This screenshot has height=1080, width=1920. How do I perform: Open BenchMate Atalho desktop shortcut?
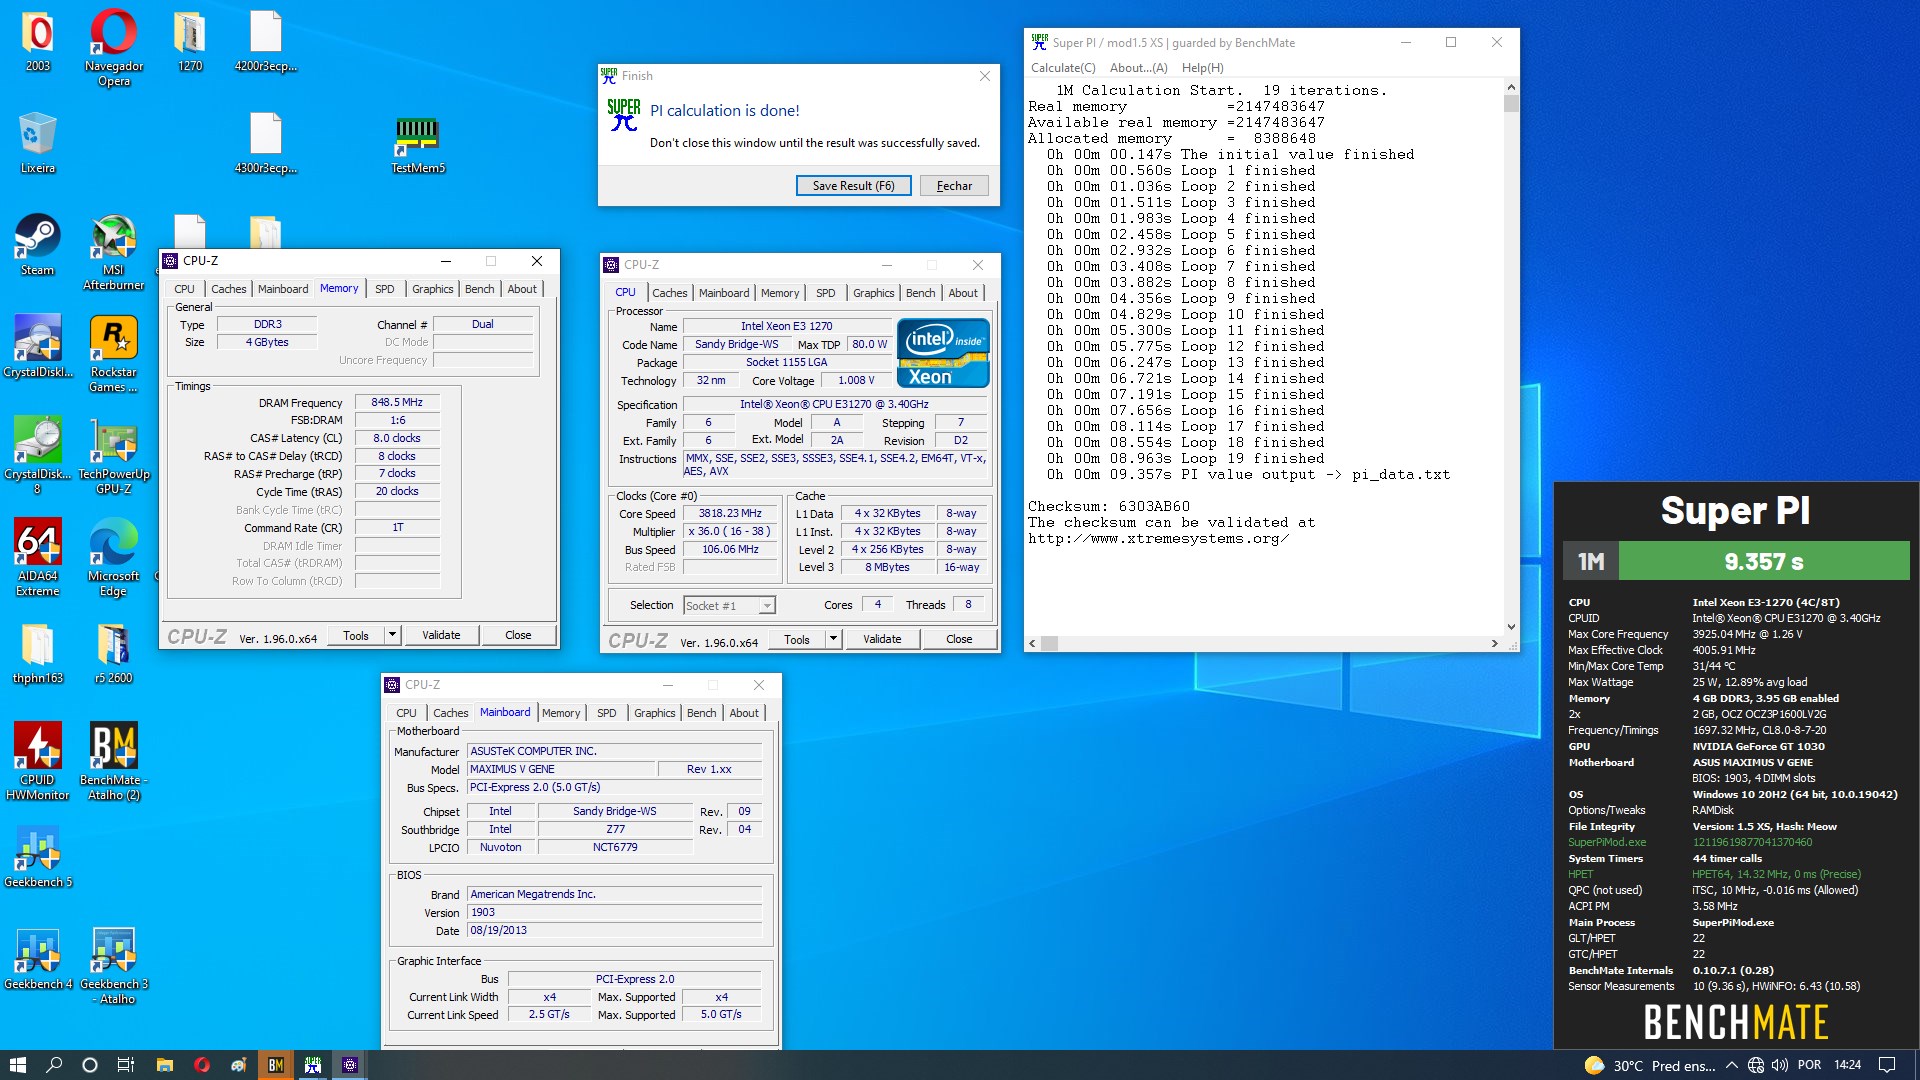pyautogui.click(x=114, y=762)
